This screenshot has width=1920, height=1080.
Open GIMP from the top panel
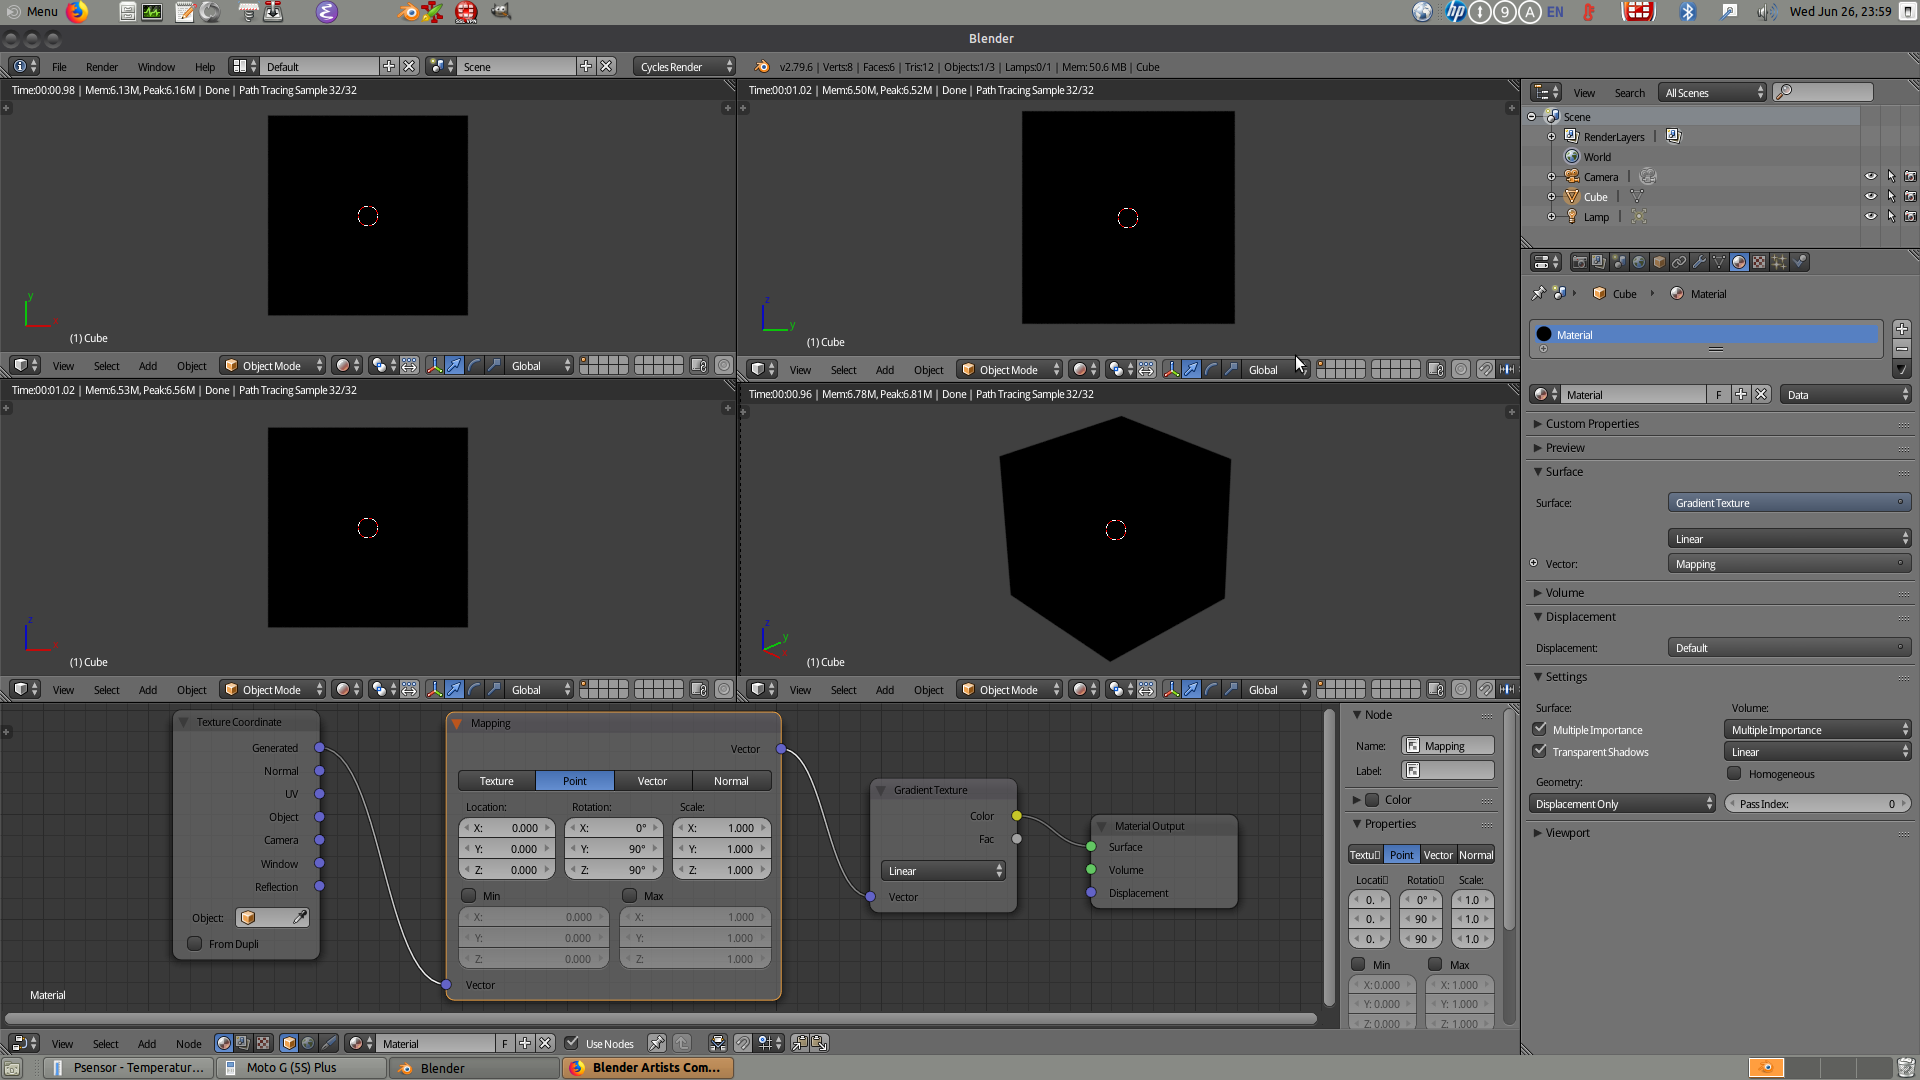tap(501, 12)
